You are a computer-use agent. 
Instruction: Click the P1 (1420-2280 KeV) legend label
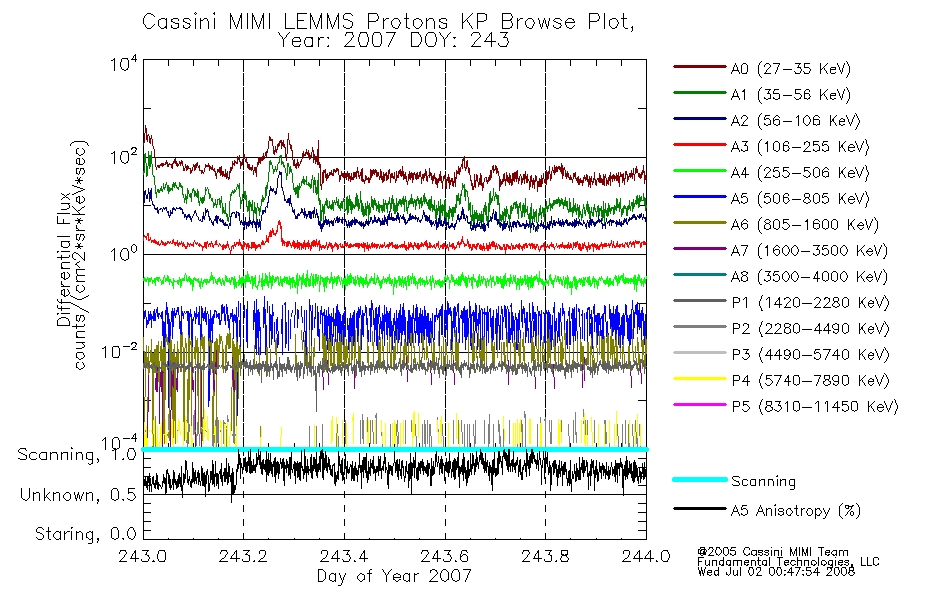pyautogui.click(x=810, y=303)
